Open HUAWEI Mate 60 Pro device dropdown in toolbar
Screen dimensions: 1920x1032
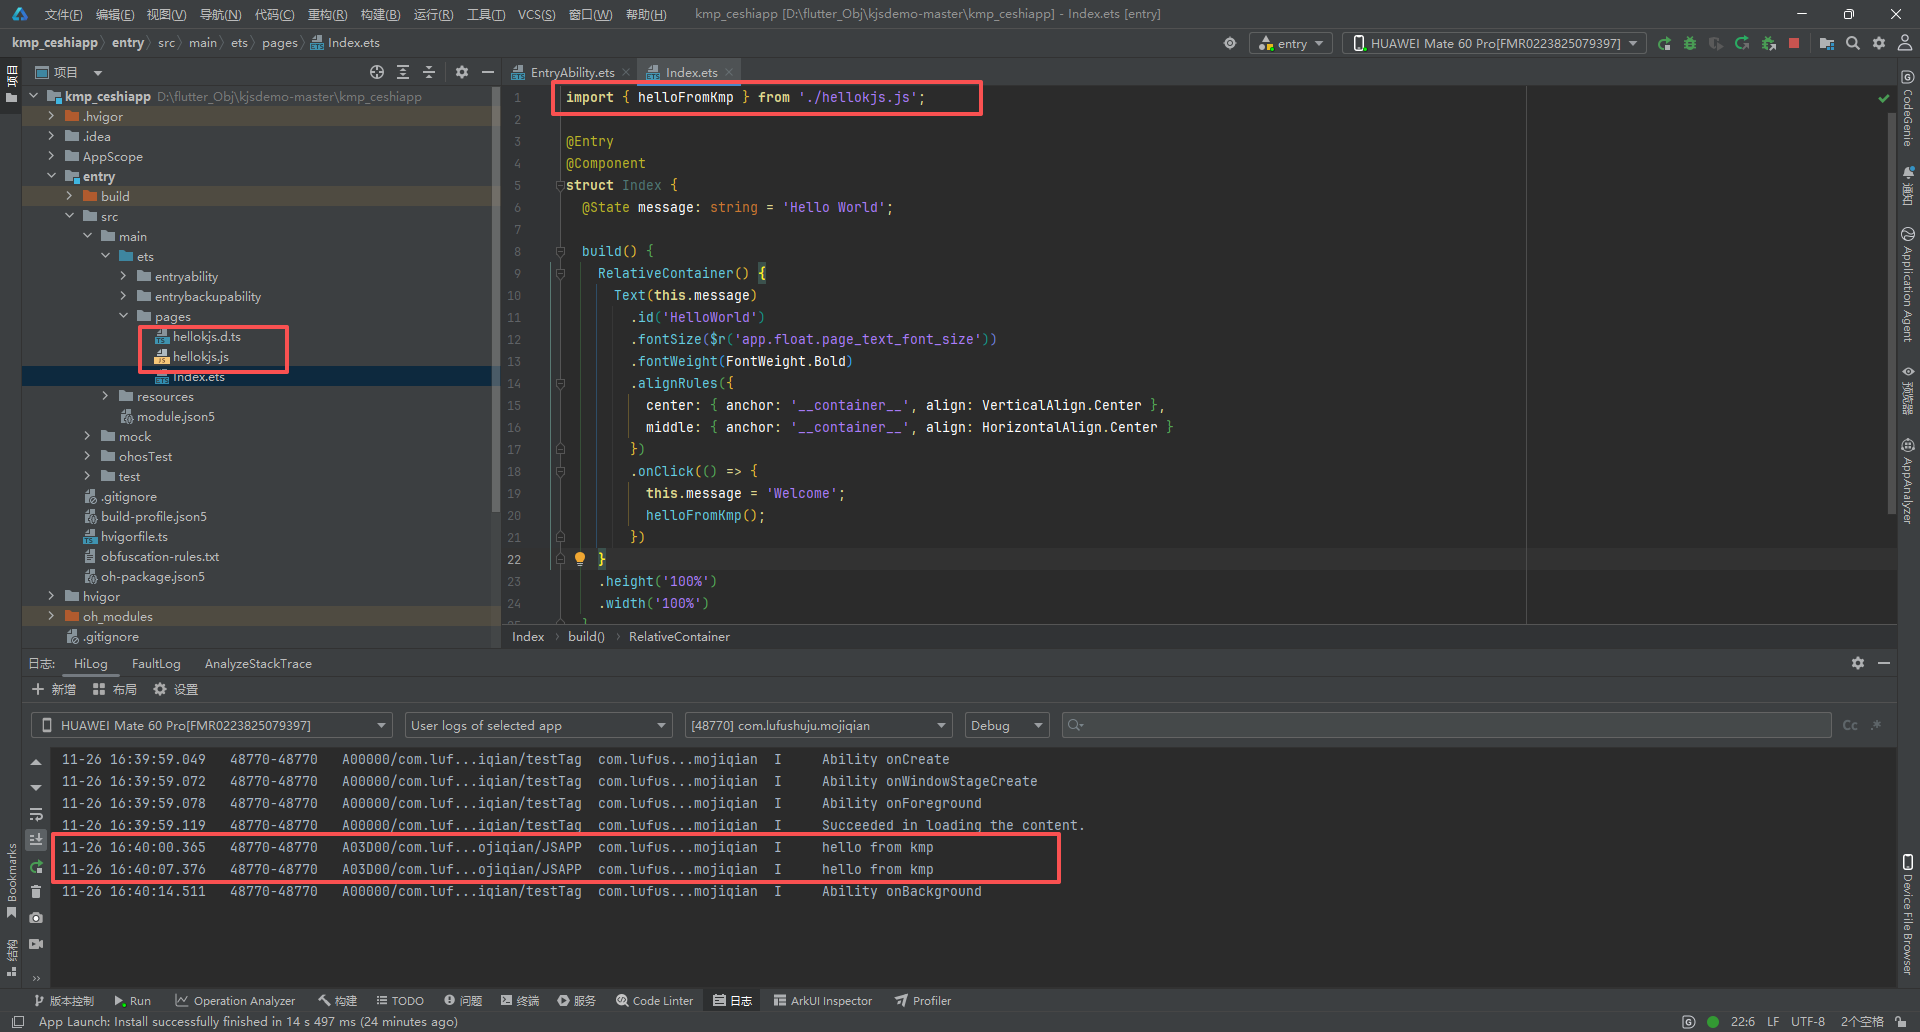[x=1494, y=43]
